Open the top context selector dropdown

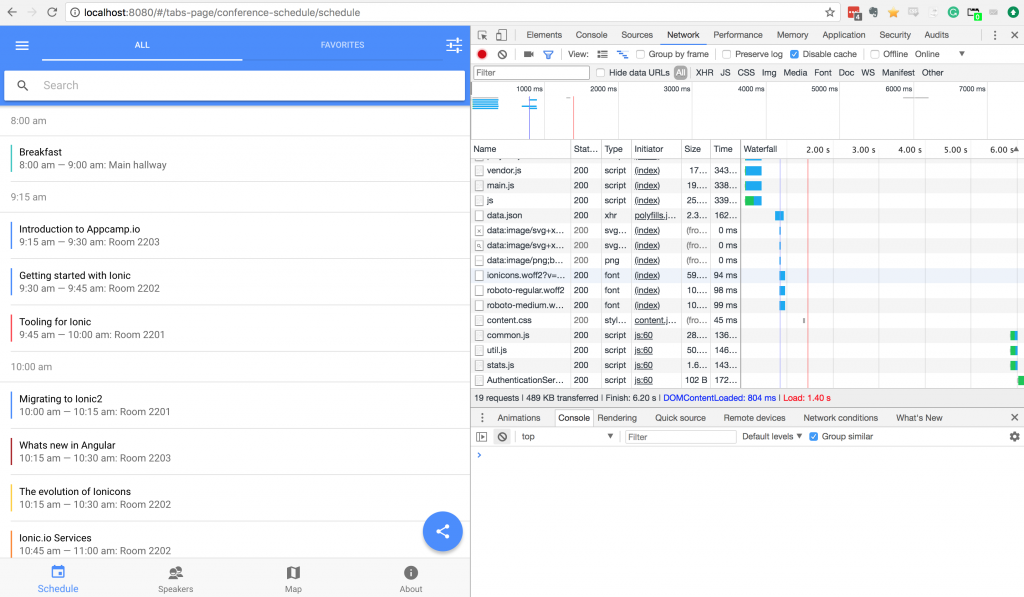click(567, 437)
